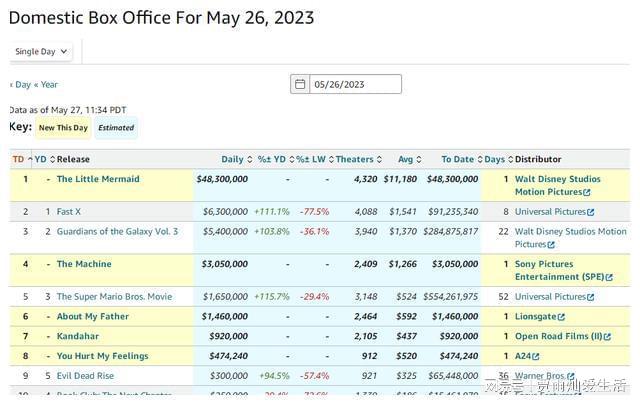Select the +111.1% YD change for Fast X
640x405 pixels.
(271, 211)
